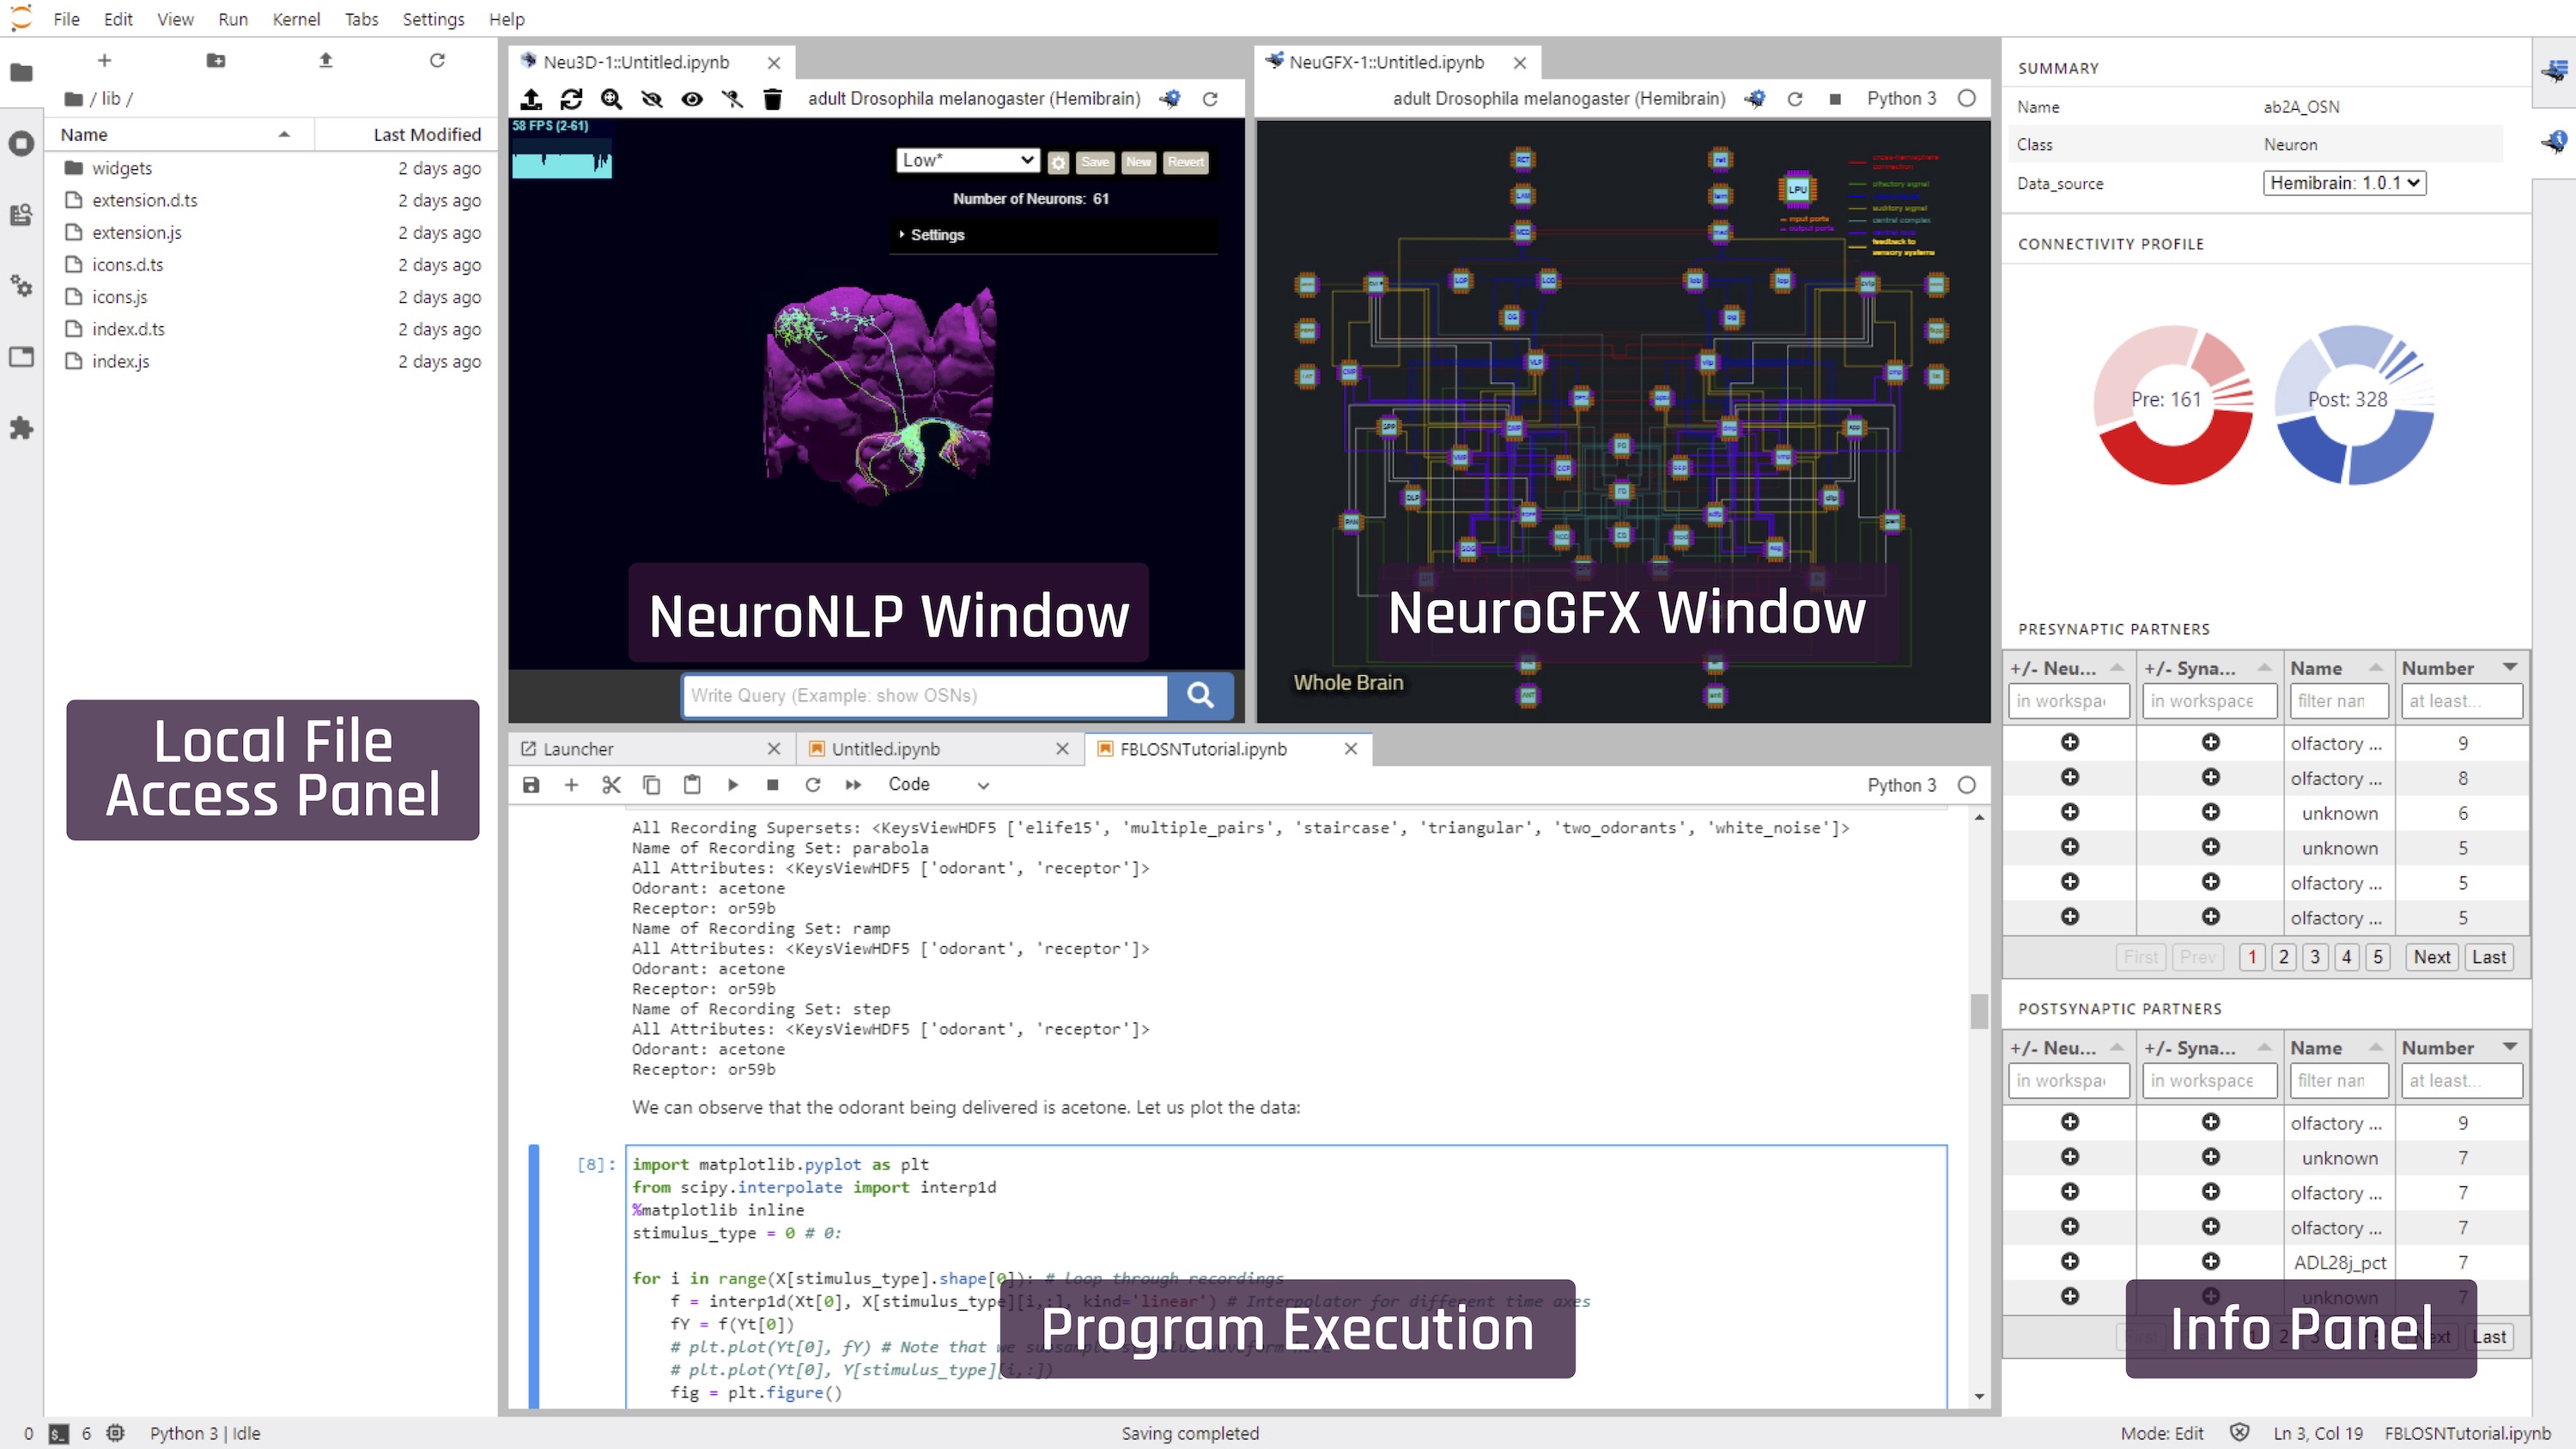Click the upload icon in Neu3D toolbar
Screen dimensions: 2576x1449
click(531, 99)
